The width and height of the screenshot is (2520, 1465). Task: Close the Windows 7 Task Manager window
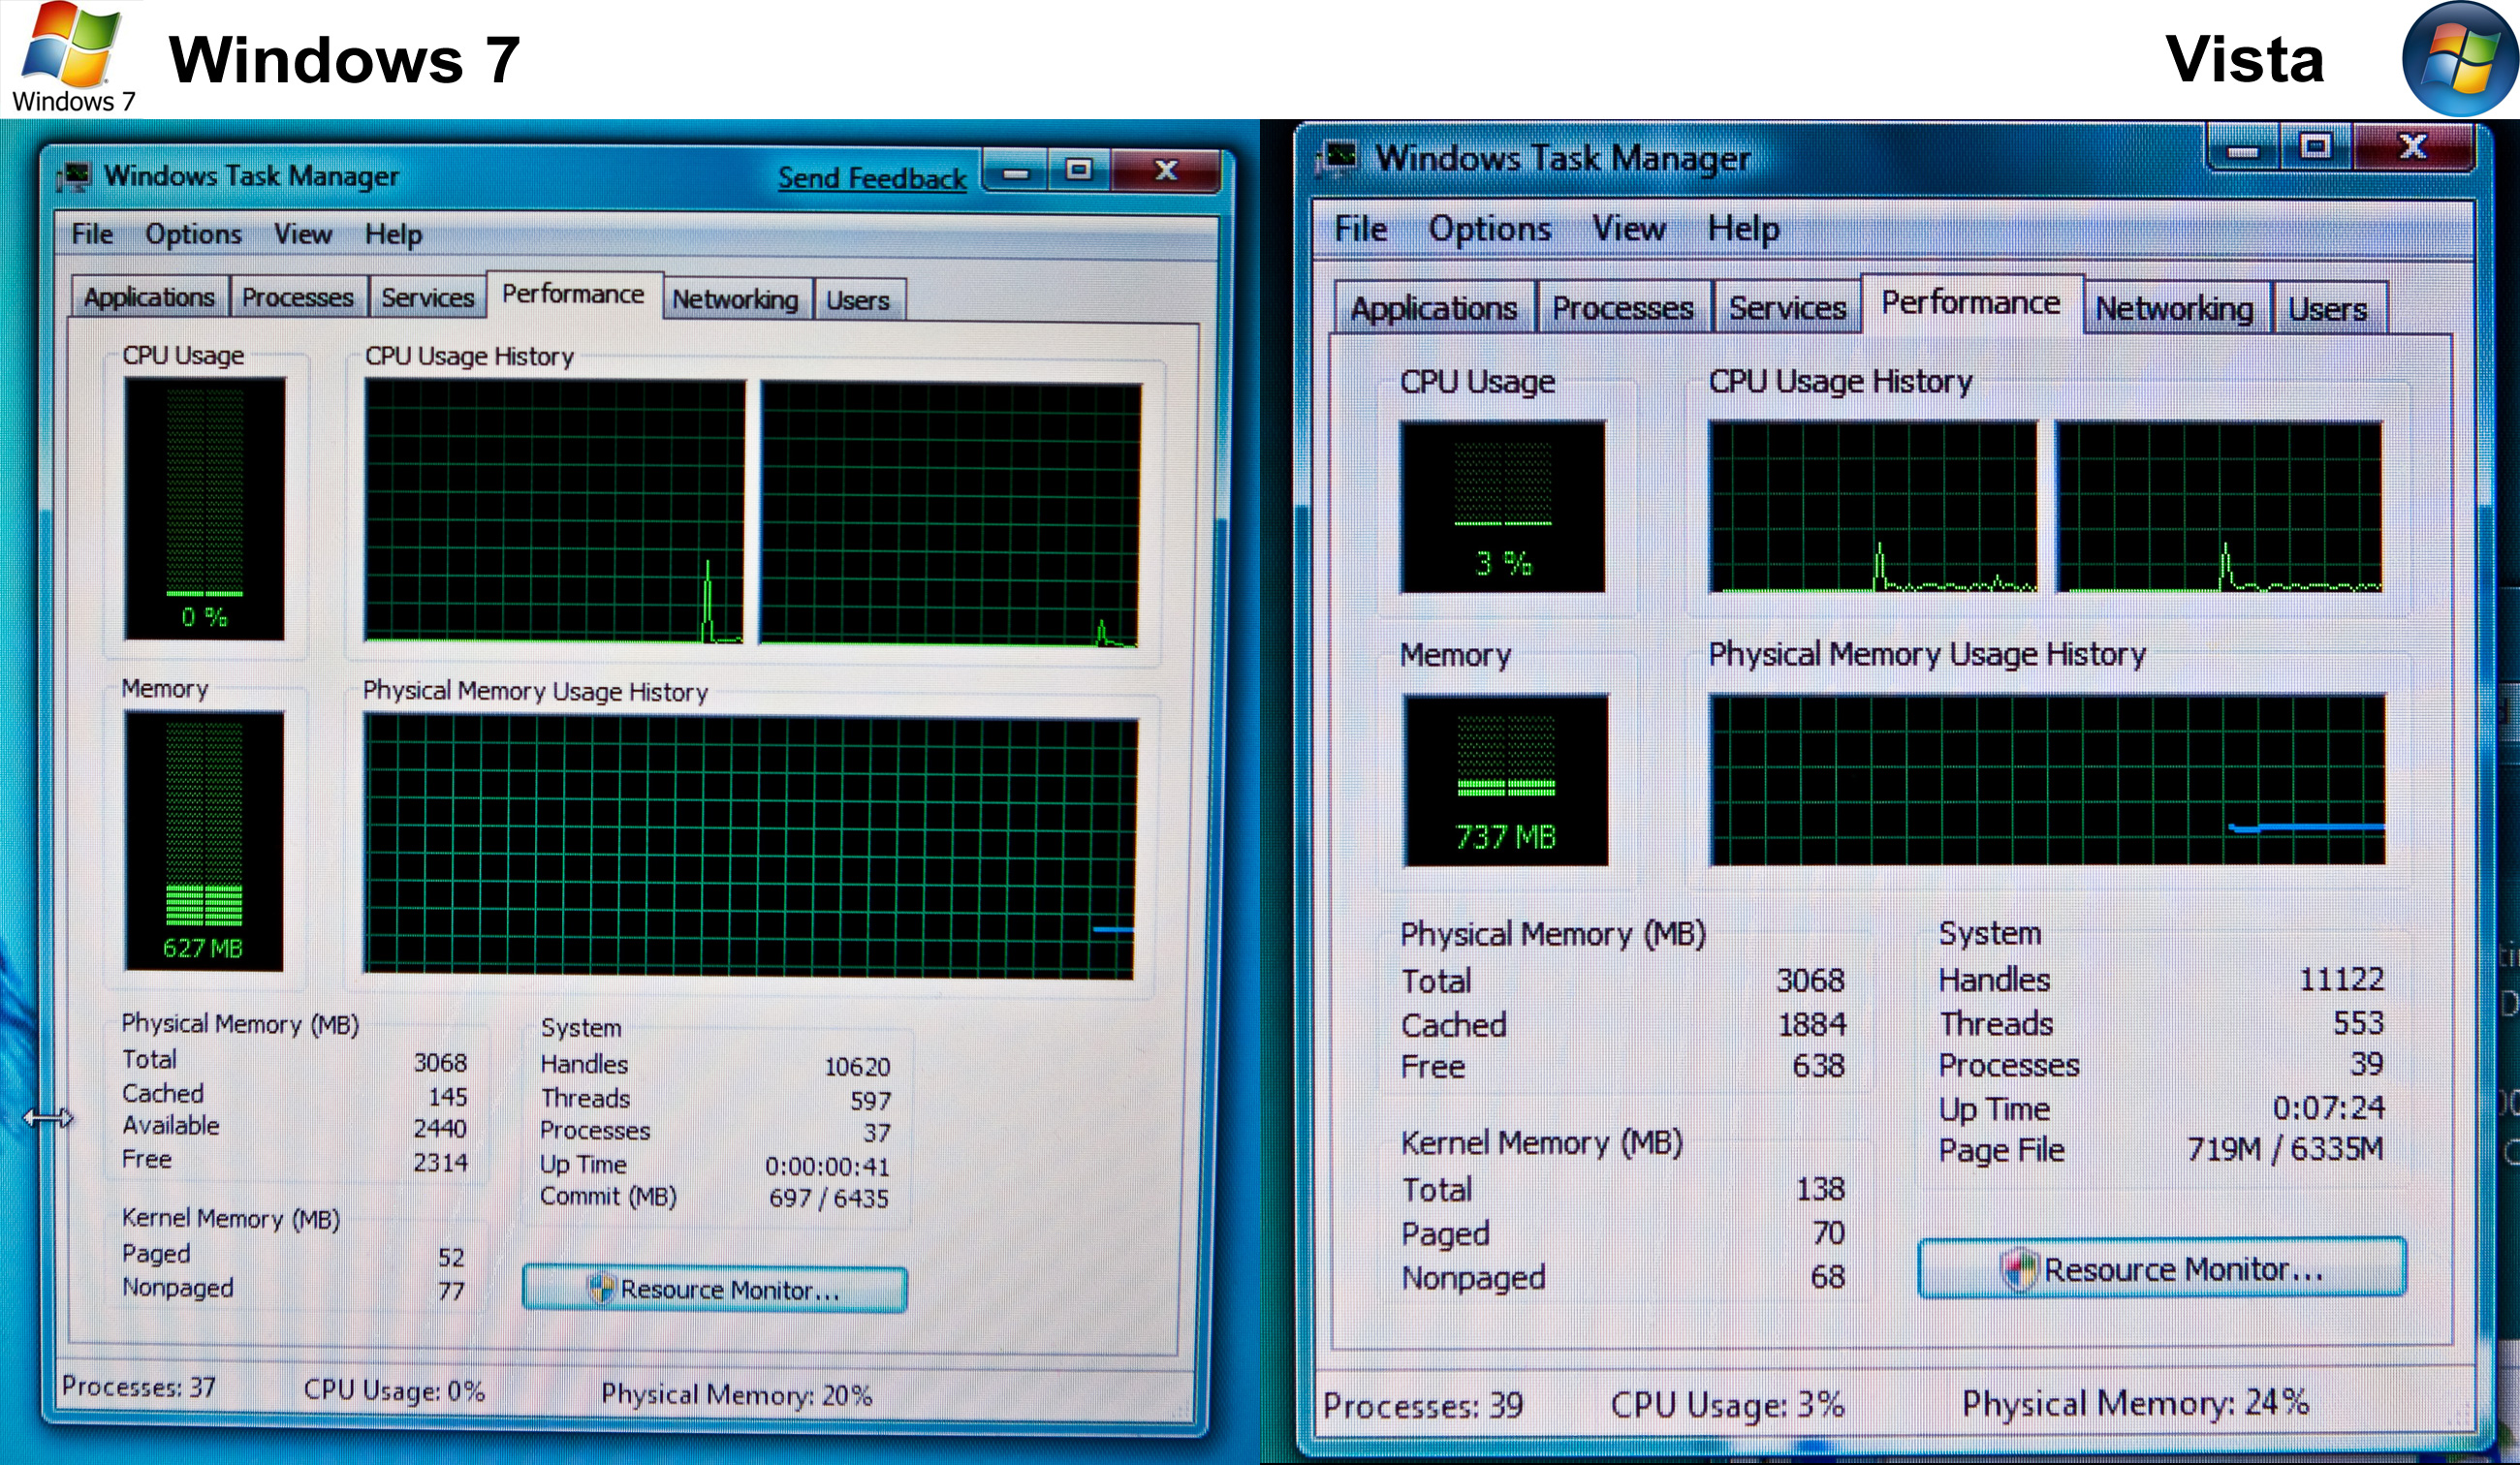[x=1165, y=171]
